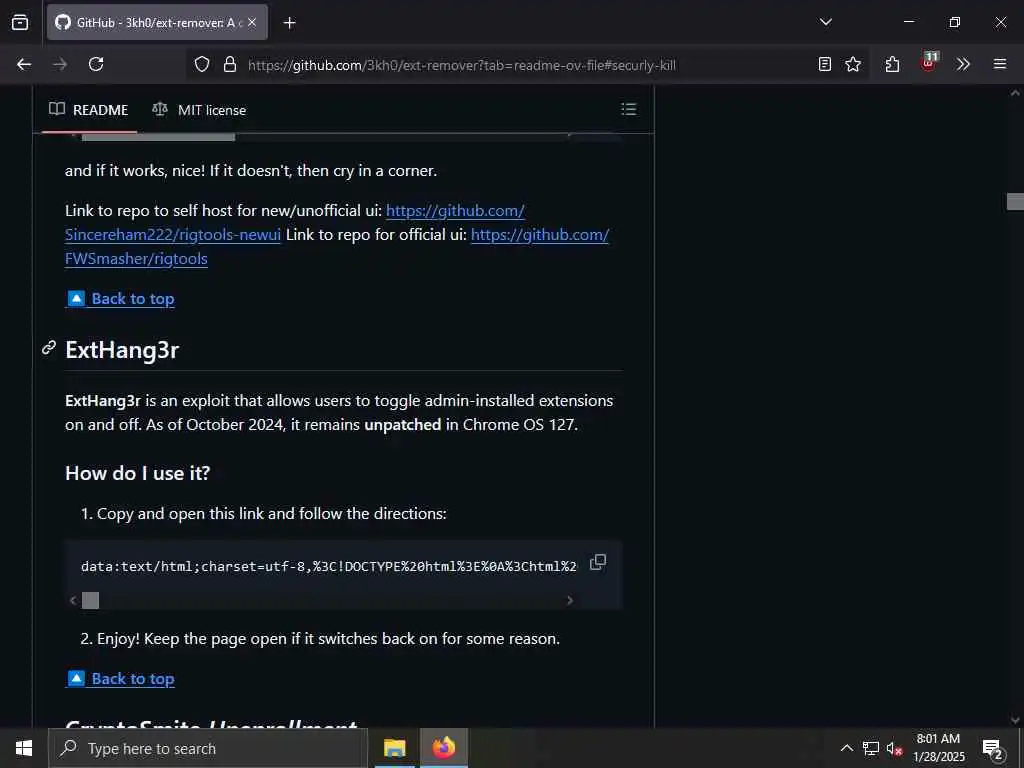Click the How do I use it? heading
Viewport: 1024px width, 768px height.
(138, 473)
